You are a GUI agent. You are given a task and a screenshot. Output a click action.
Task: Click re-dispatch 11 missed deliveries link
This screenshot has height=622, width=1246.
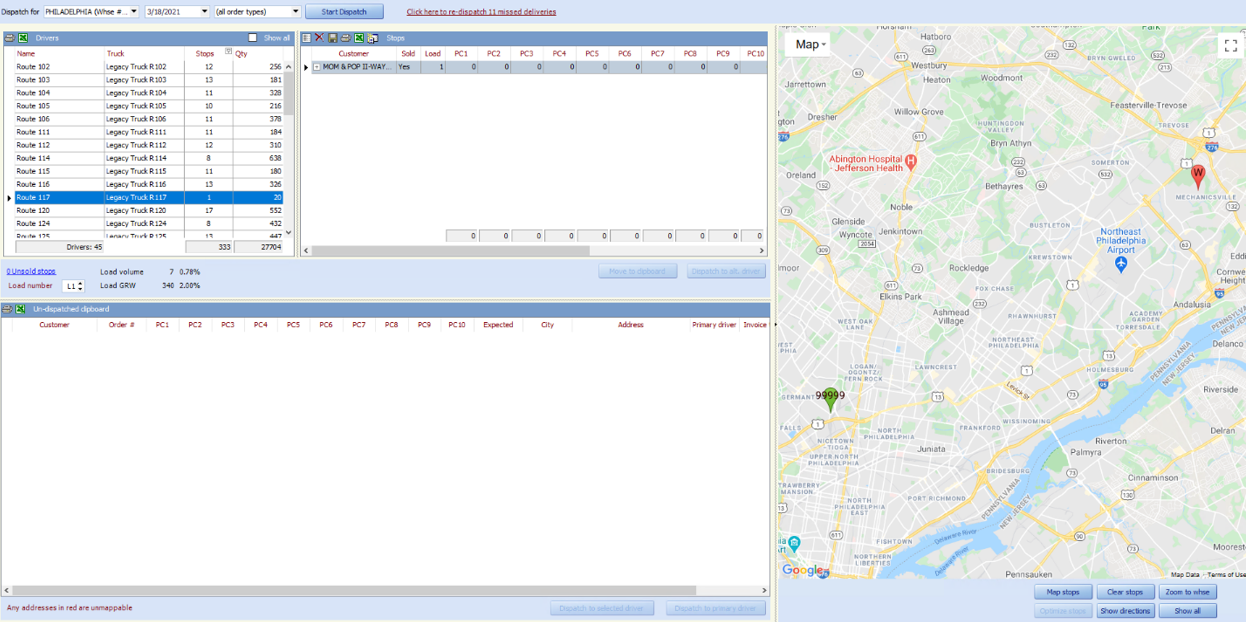tap(481, 12)
